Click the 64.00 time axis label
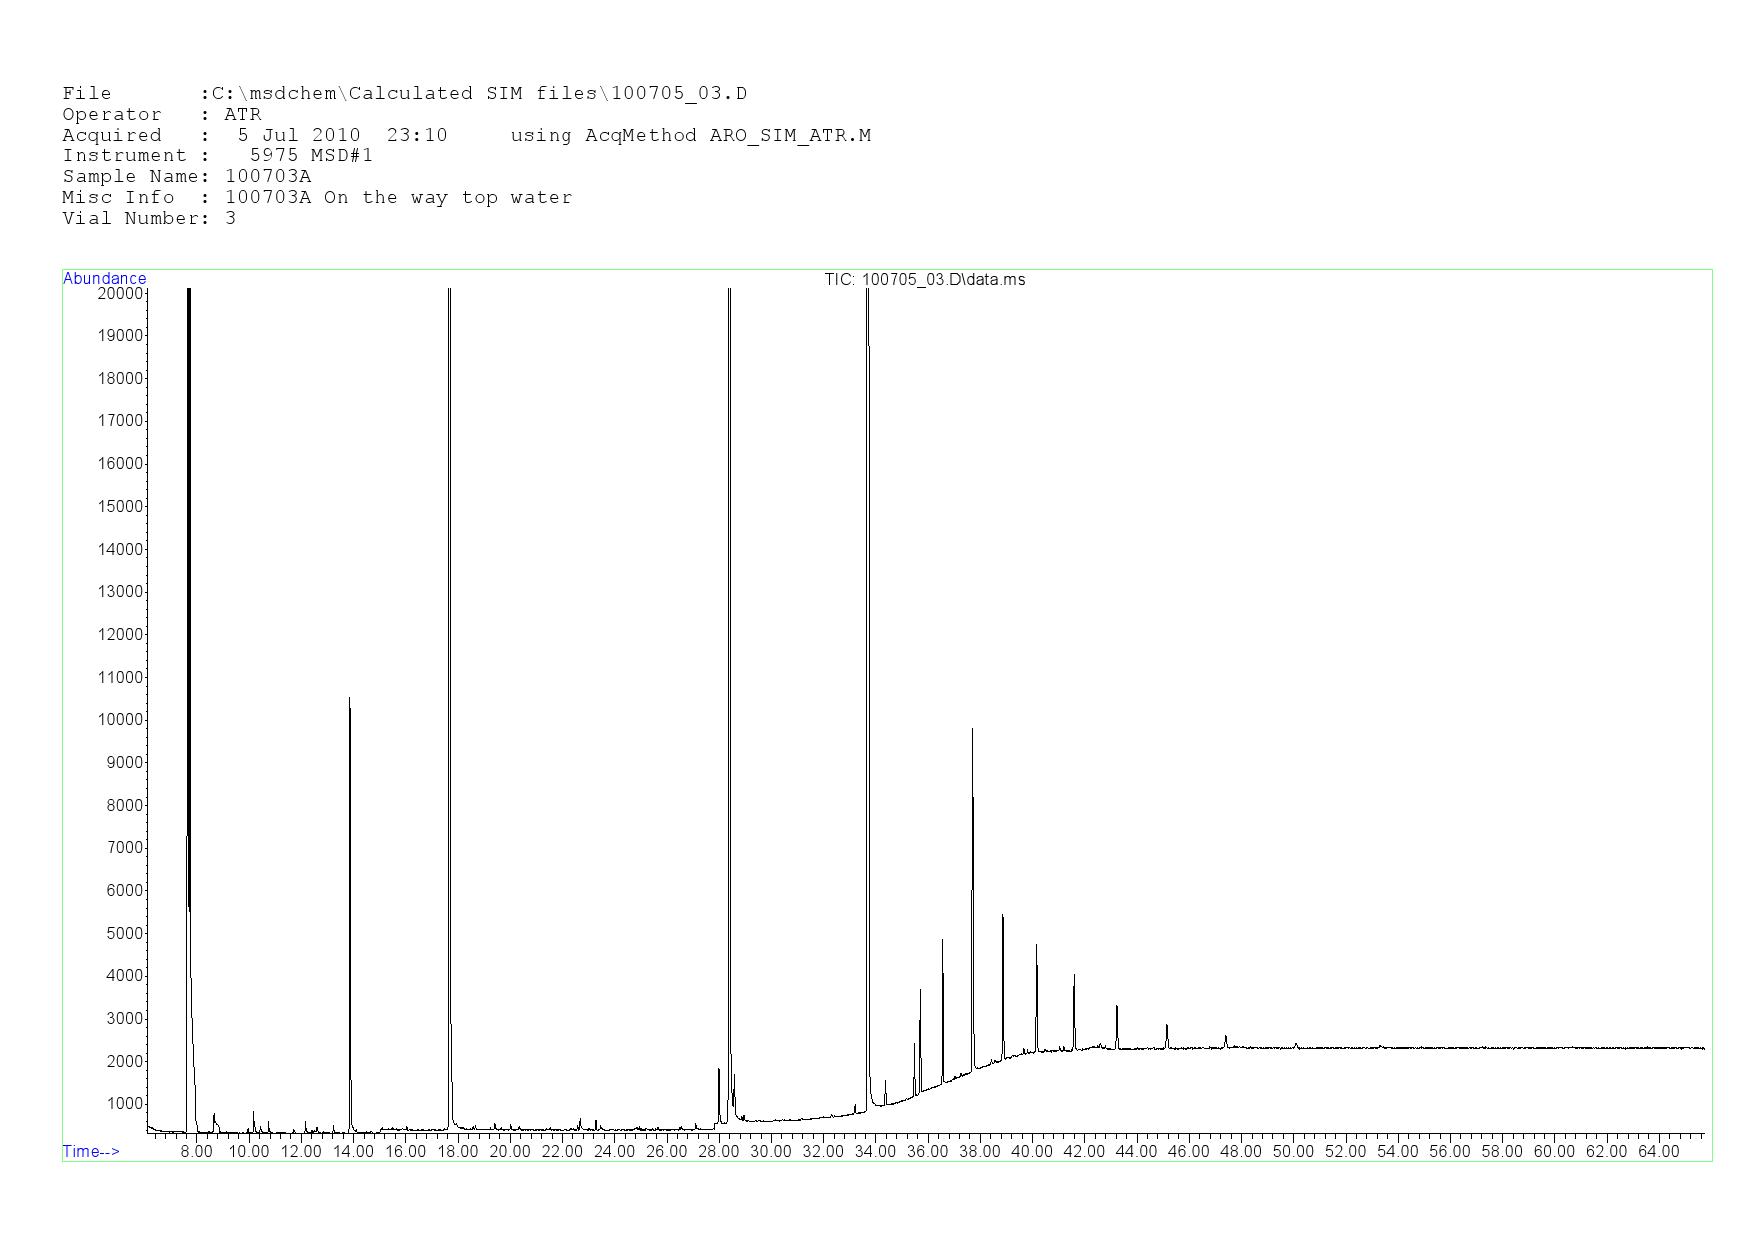Screen dimensions: 1754x1240 click(x=1658, y=1152)
